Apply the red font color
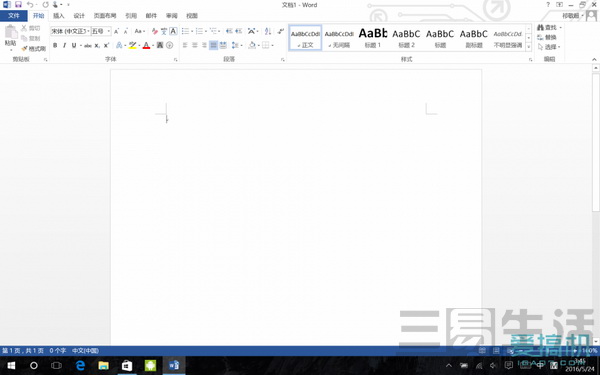Image resolution: width=600 pixels, height=375 pixels. 146,45
